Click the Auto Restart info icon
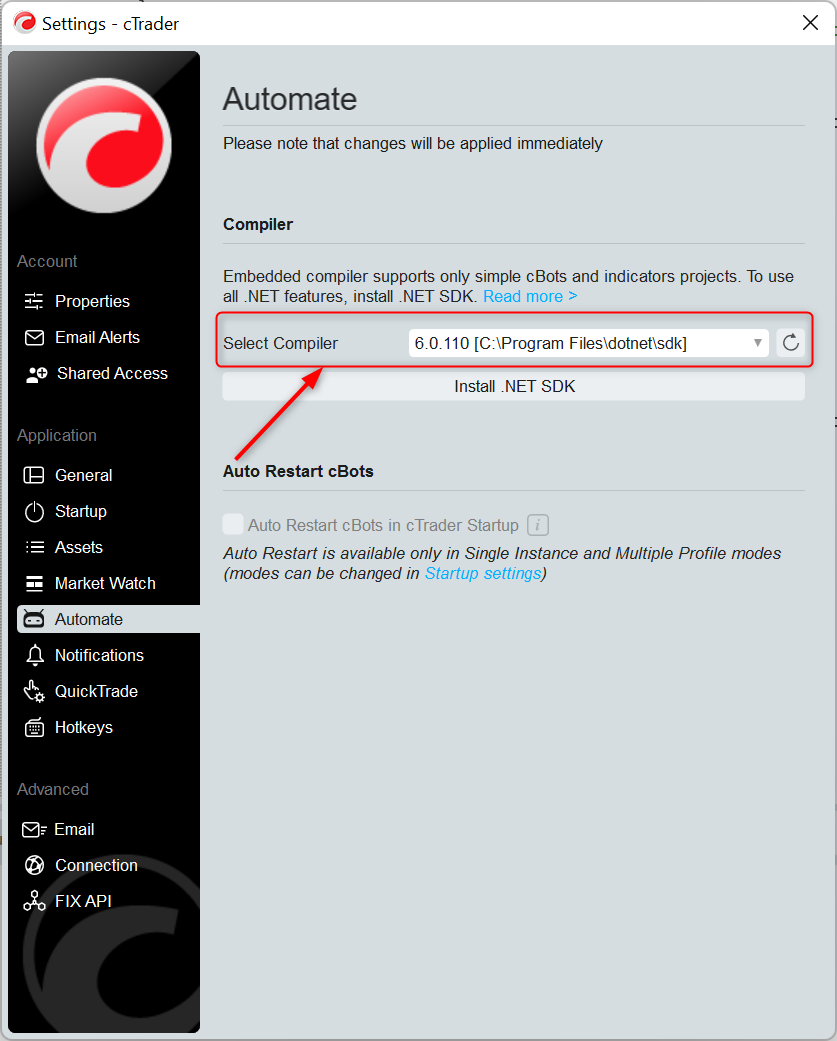This screenshot has height=1041, width=837. pyautogui.click(x=538, y=525)
